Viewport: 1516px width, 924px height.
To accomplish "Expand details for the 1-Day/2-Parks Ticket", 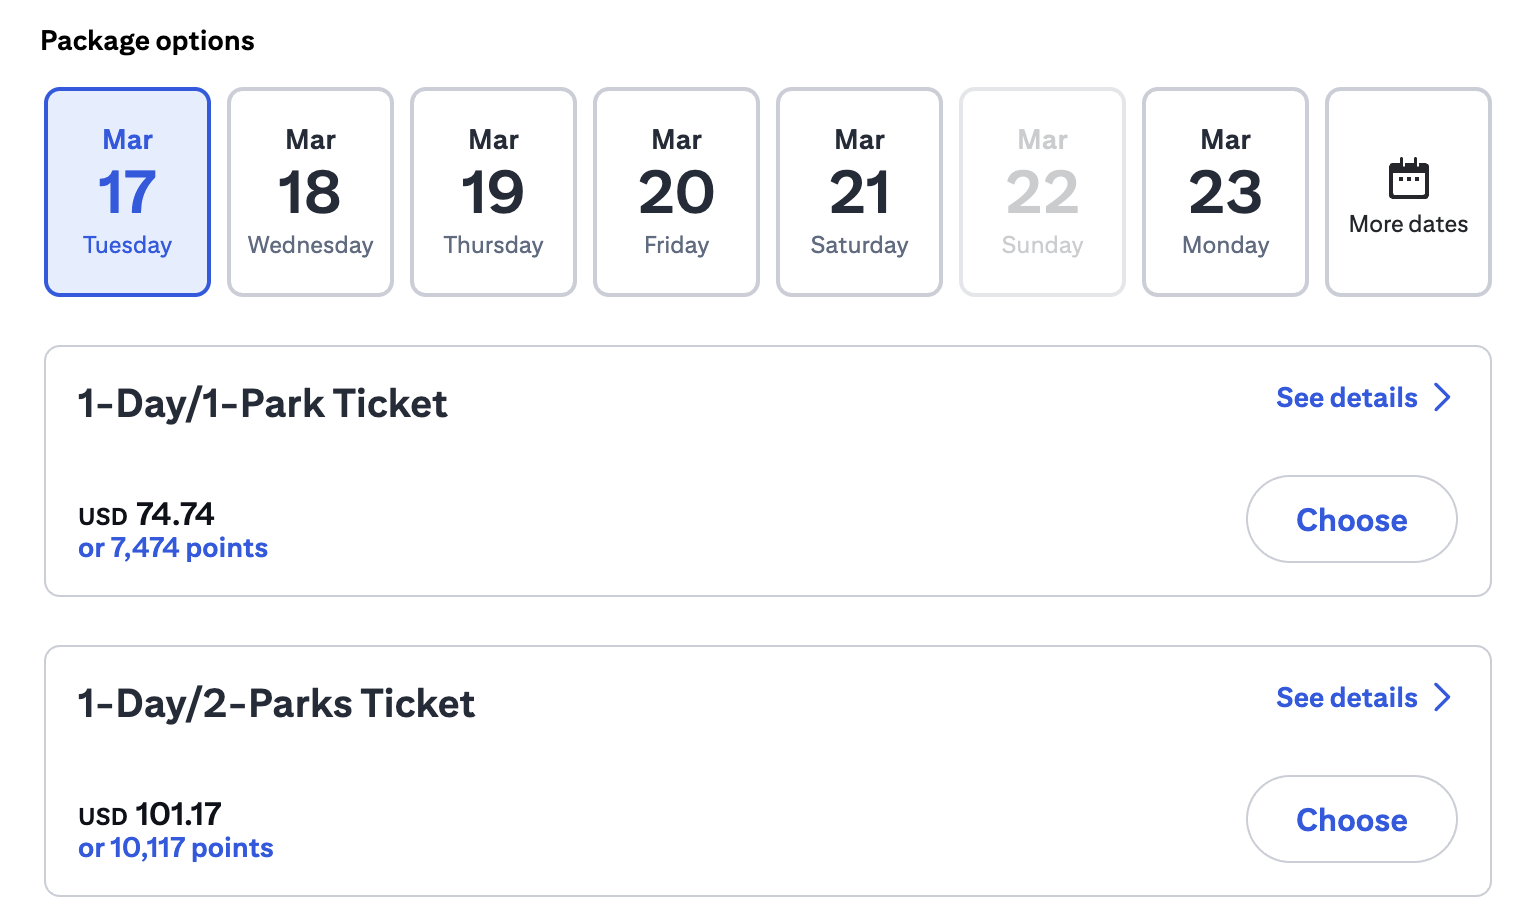I will pos(1346,697).
